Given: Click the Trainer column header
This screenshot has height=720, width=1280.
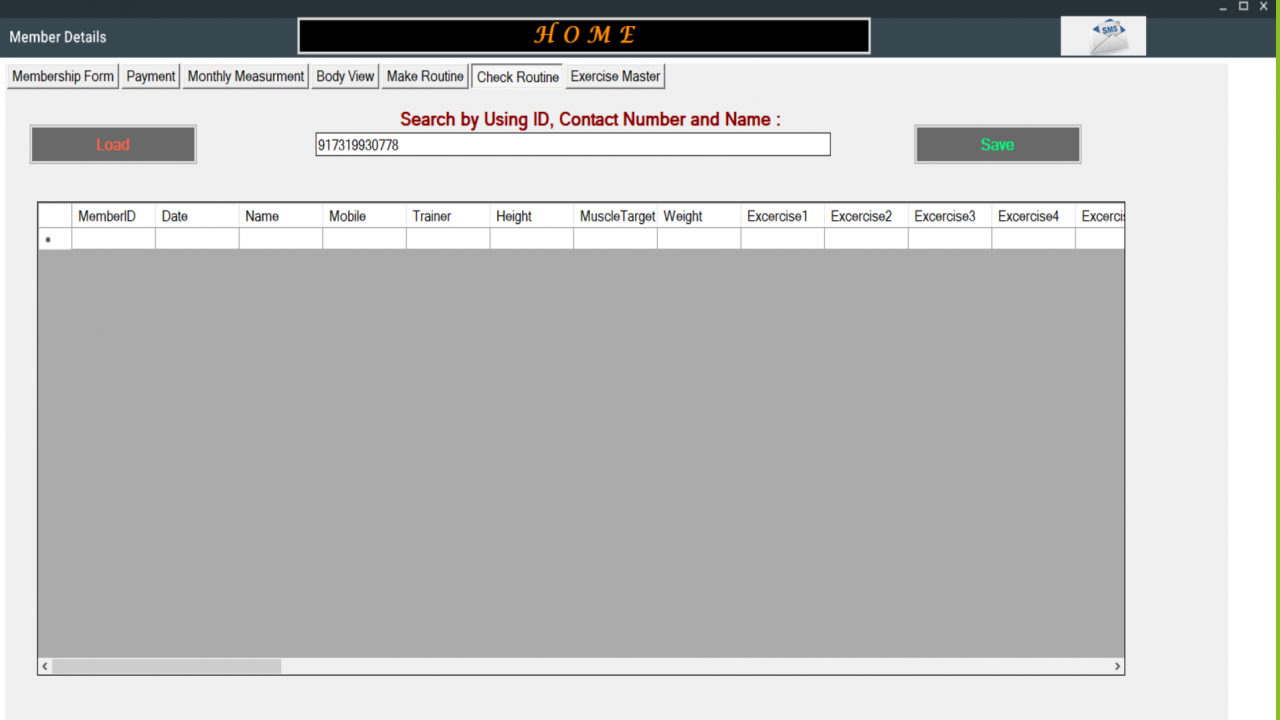Looking at the screenshot, I should click(448, 216).
